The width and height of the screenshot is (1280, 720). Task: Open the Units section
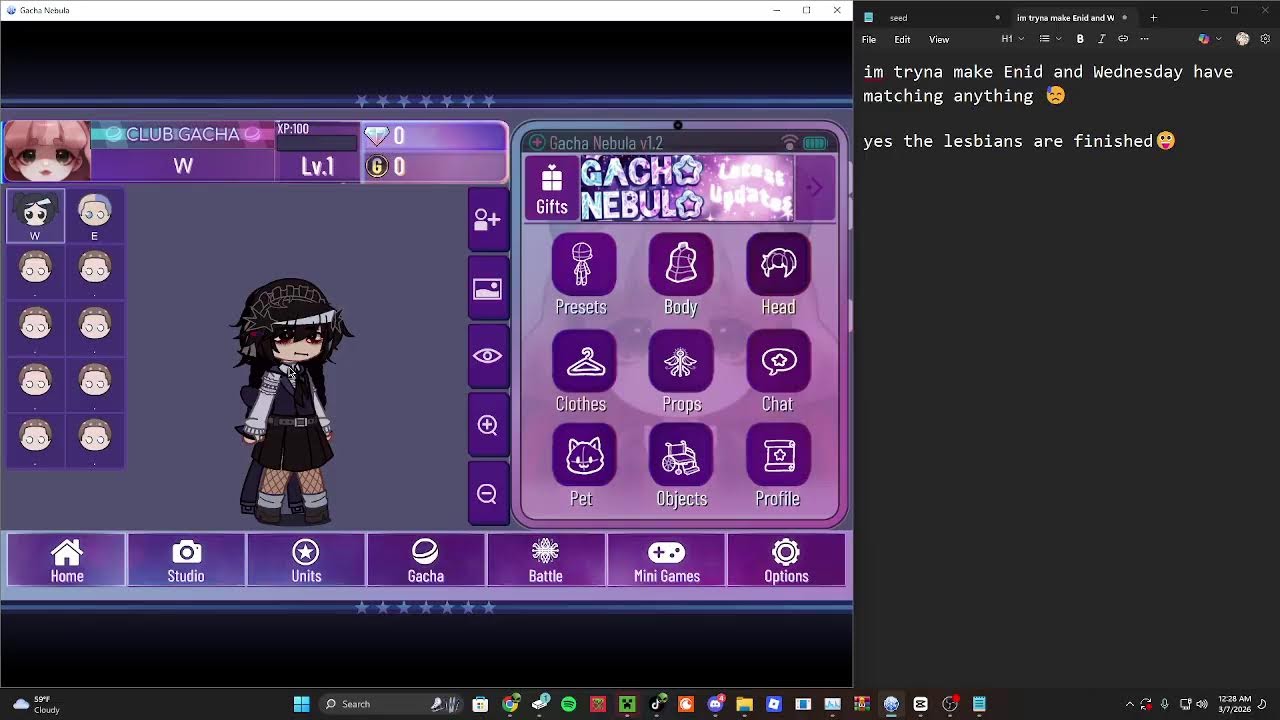(x=306, y=560)
